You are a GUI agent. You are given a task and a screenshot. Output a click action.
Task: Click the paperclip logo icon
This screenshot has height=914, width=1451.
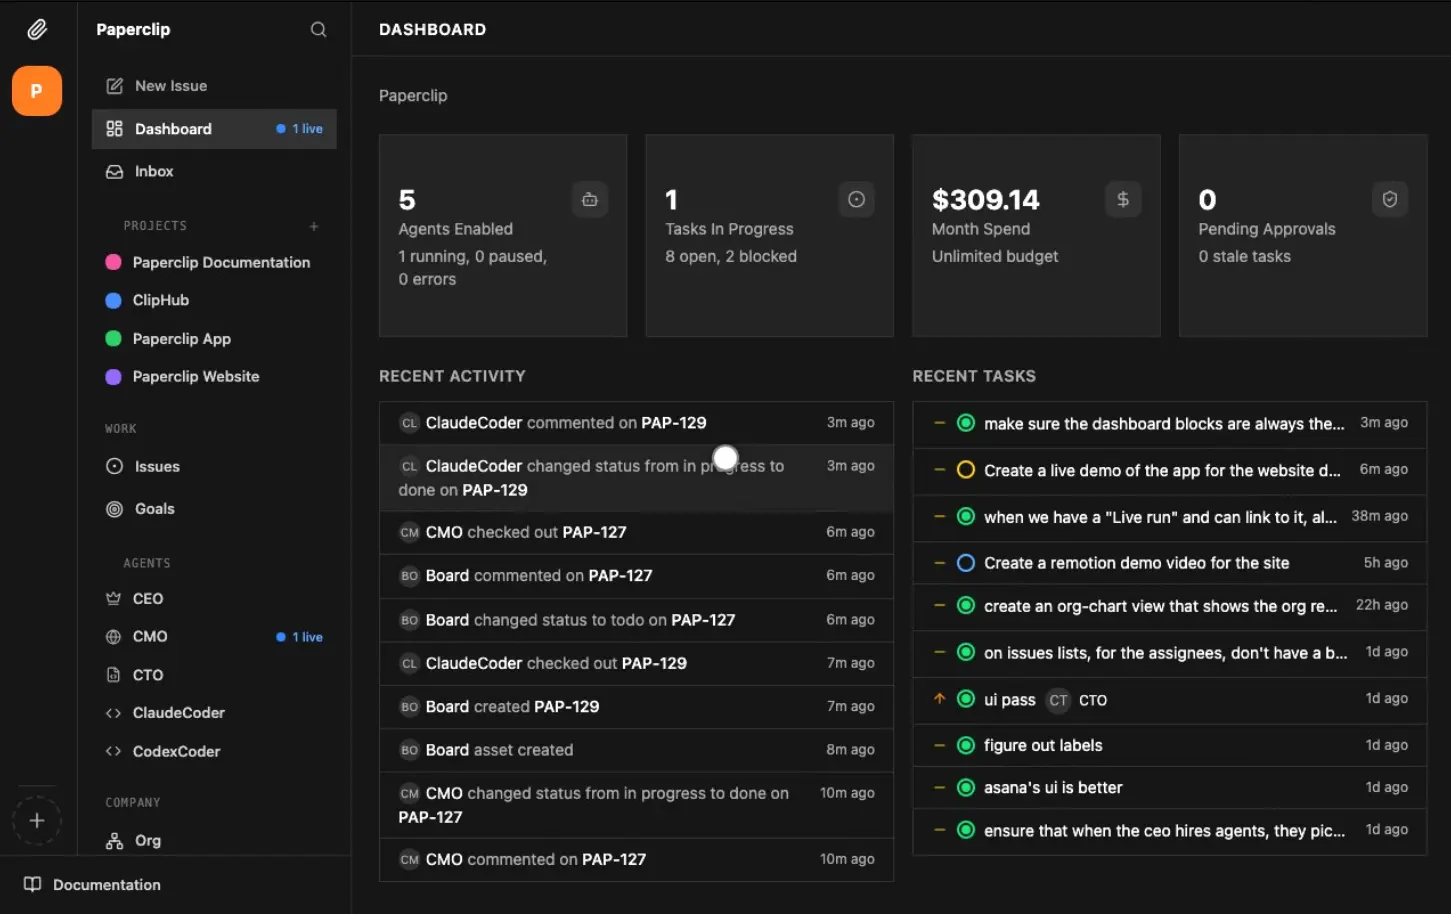pos(37,30)
